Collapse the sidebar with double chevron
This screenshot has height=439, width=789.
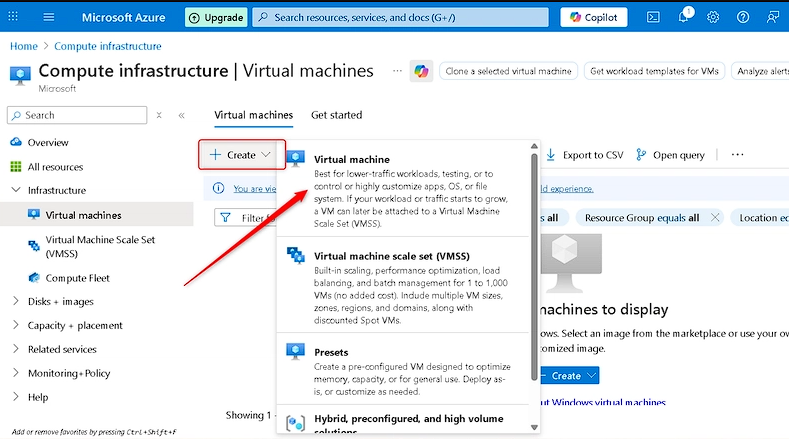click(x=181, y=115)
